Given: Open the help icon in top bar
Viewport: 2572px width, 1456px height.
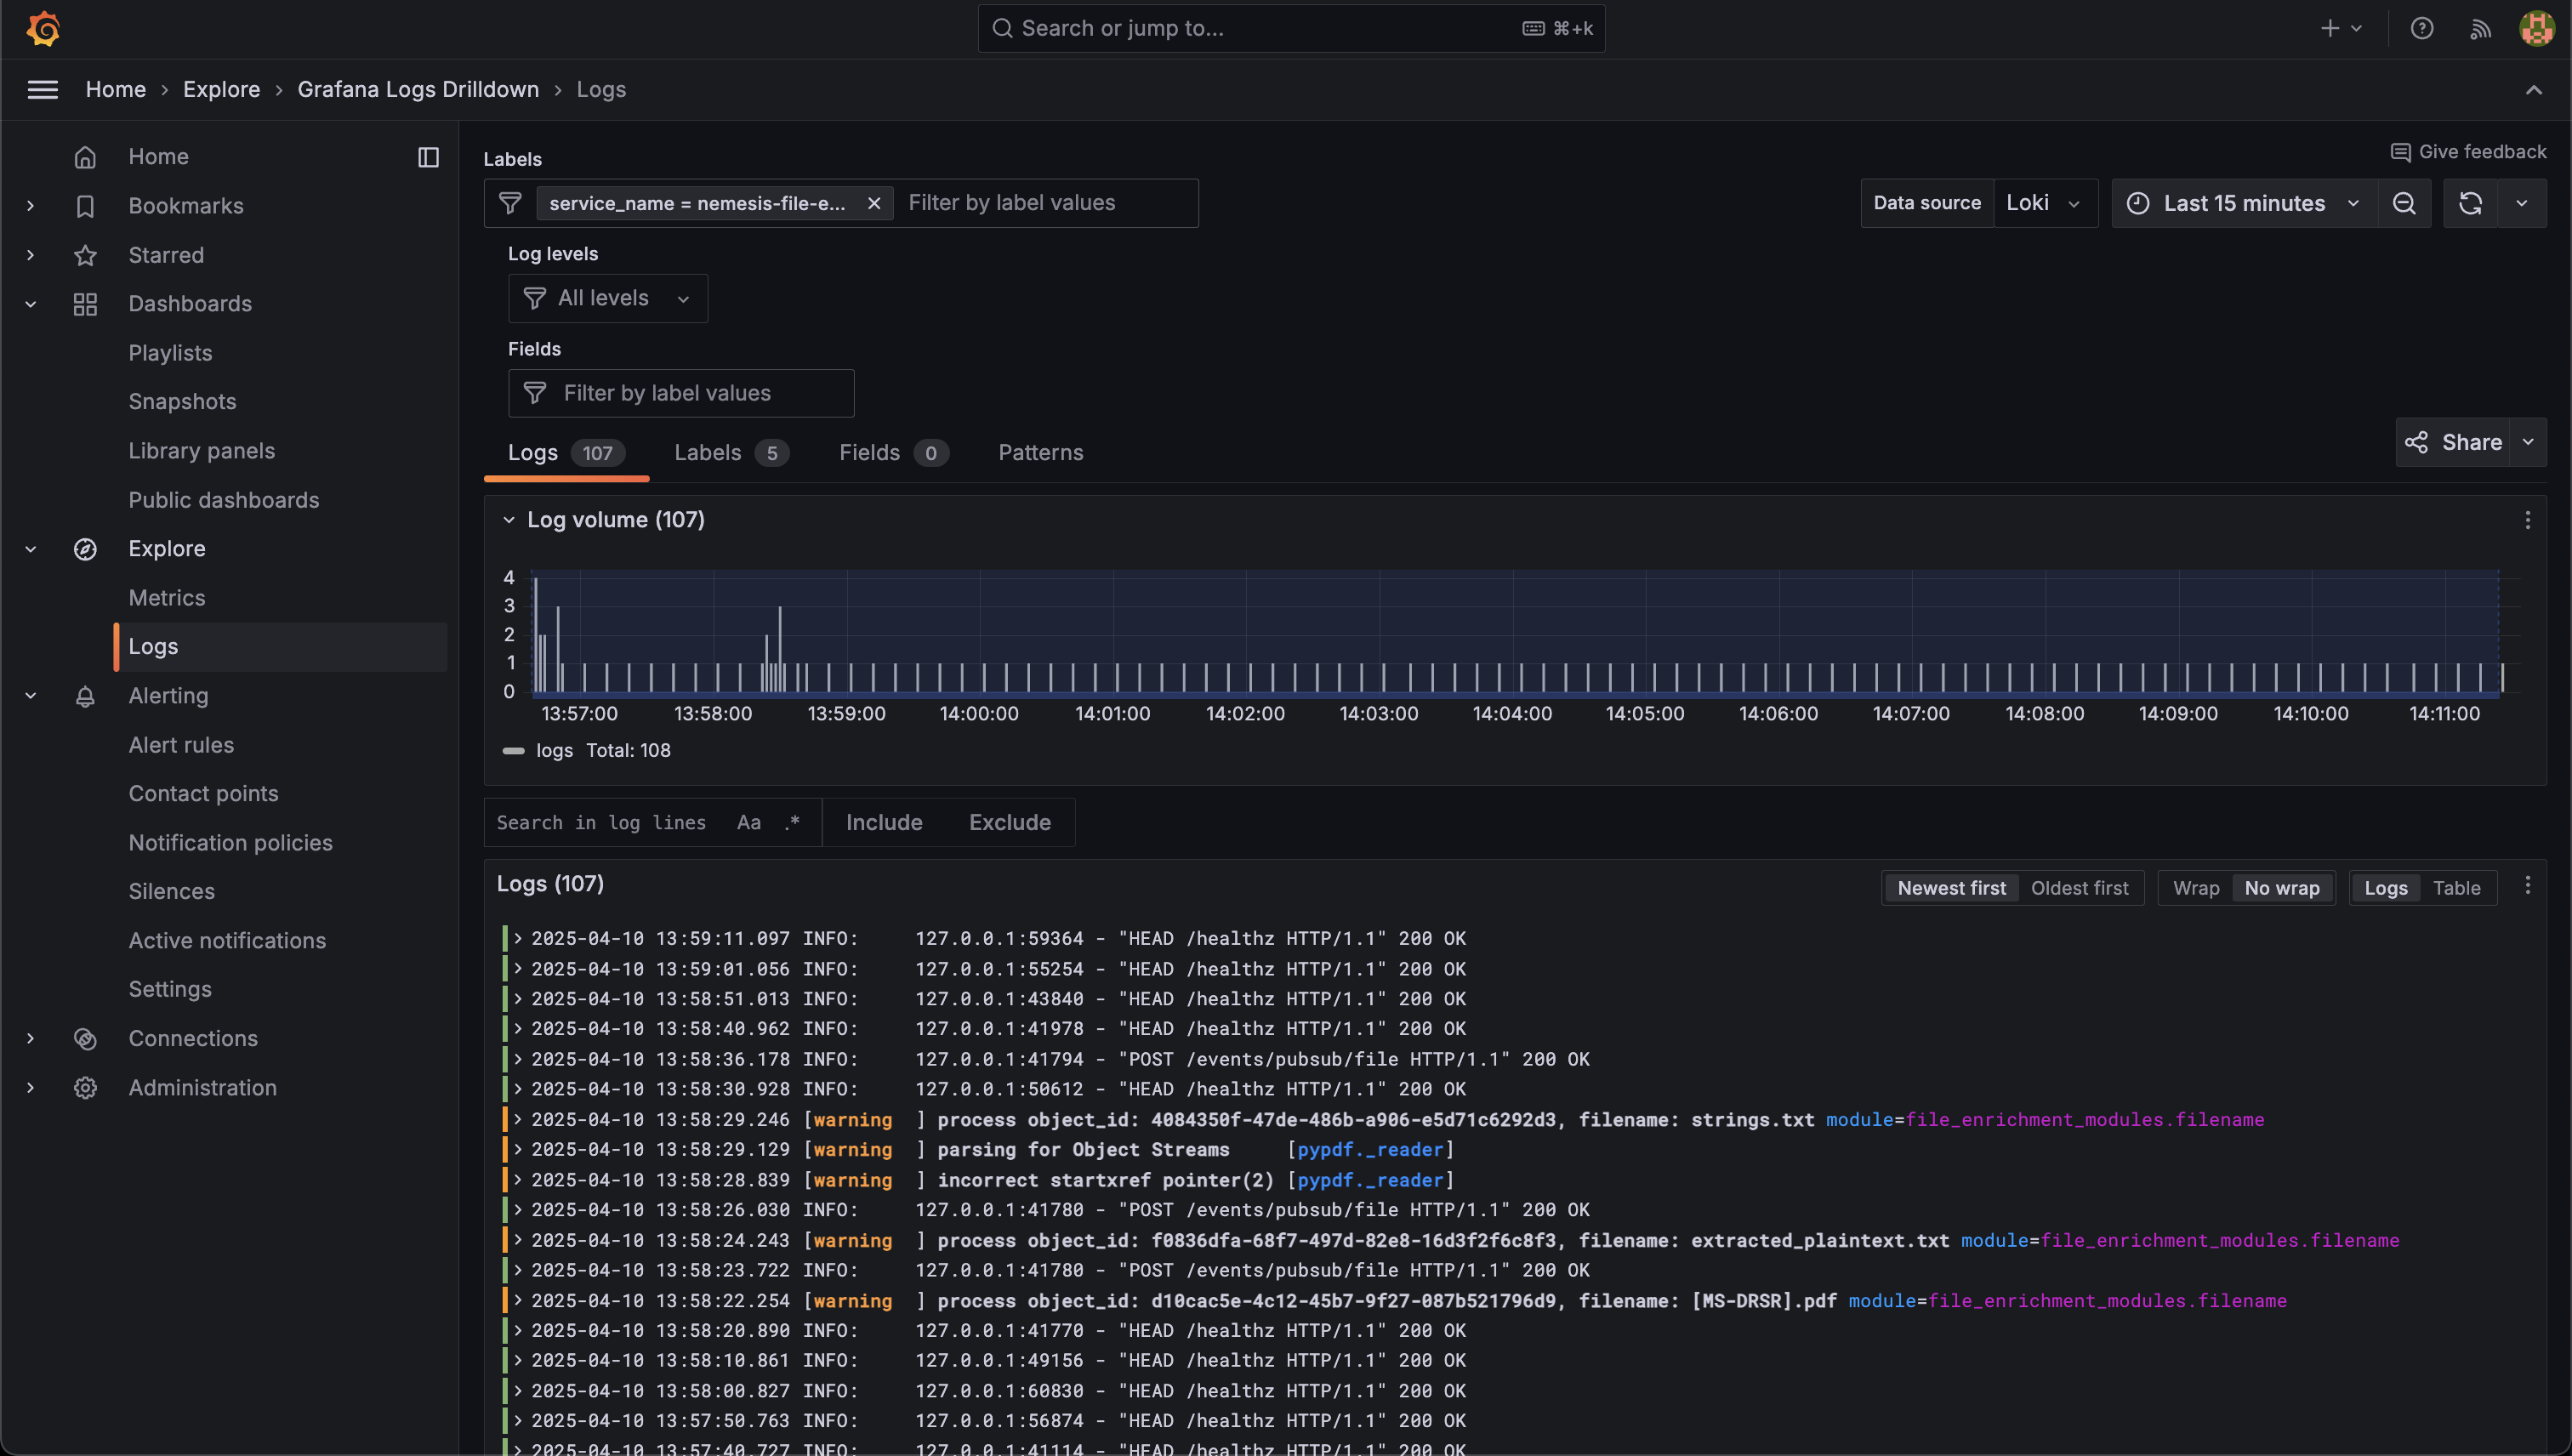Looking at the screenshot, I should pos(2422,28).
